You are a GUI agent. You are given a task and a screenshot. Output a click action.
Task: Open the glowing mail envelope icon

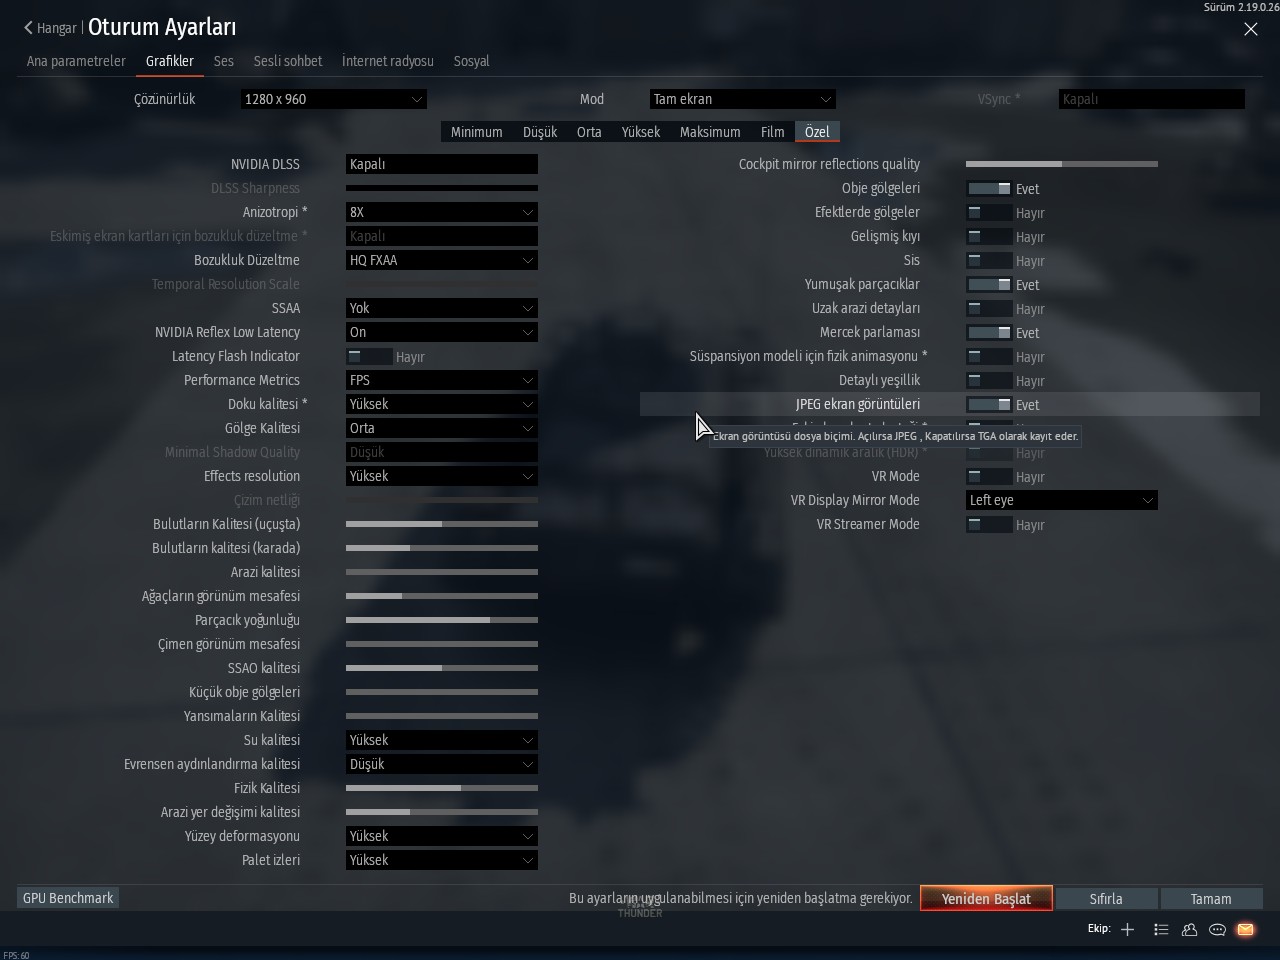(1245, 929)
